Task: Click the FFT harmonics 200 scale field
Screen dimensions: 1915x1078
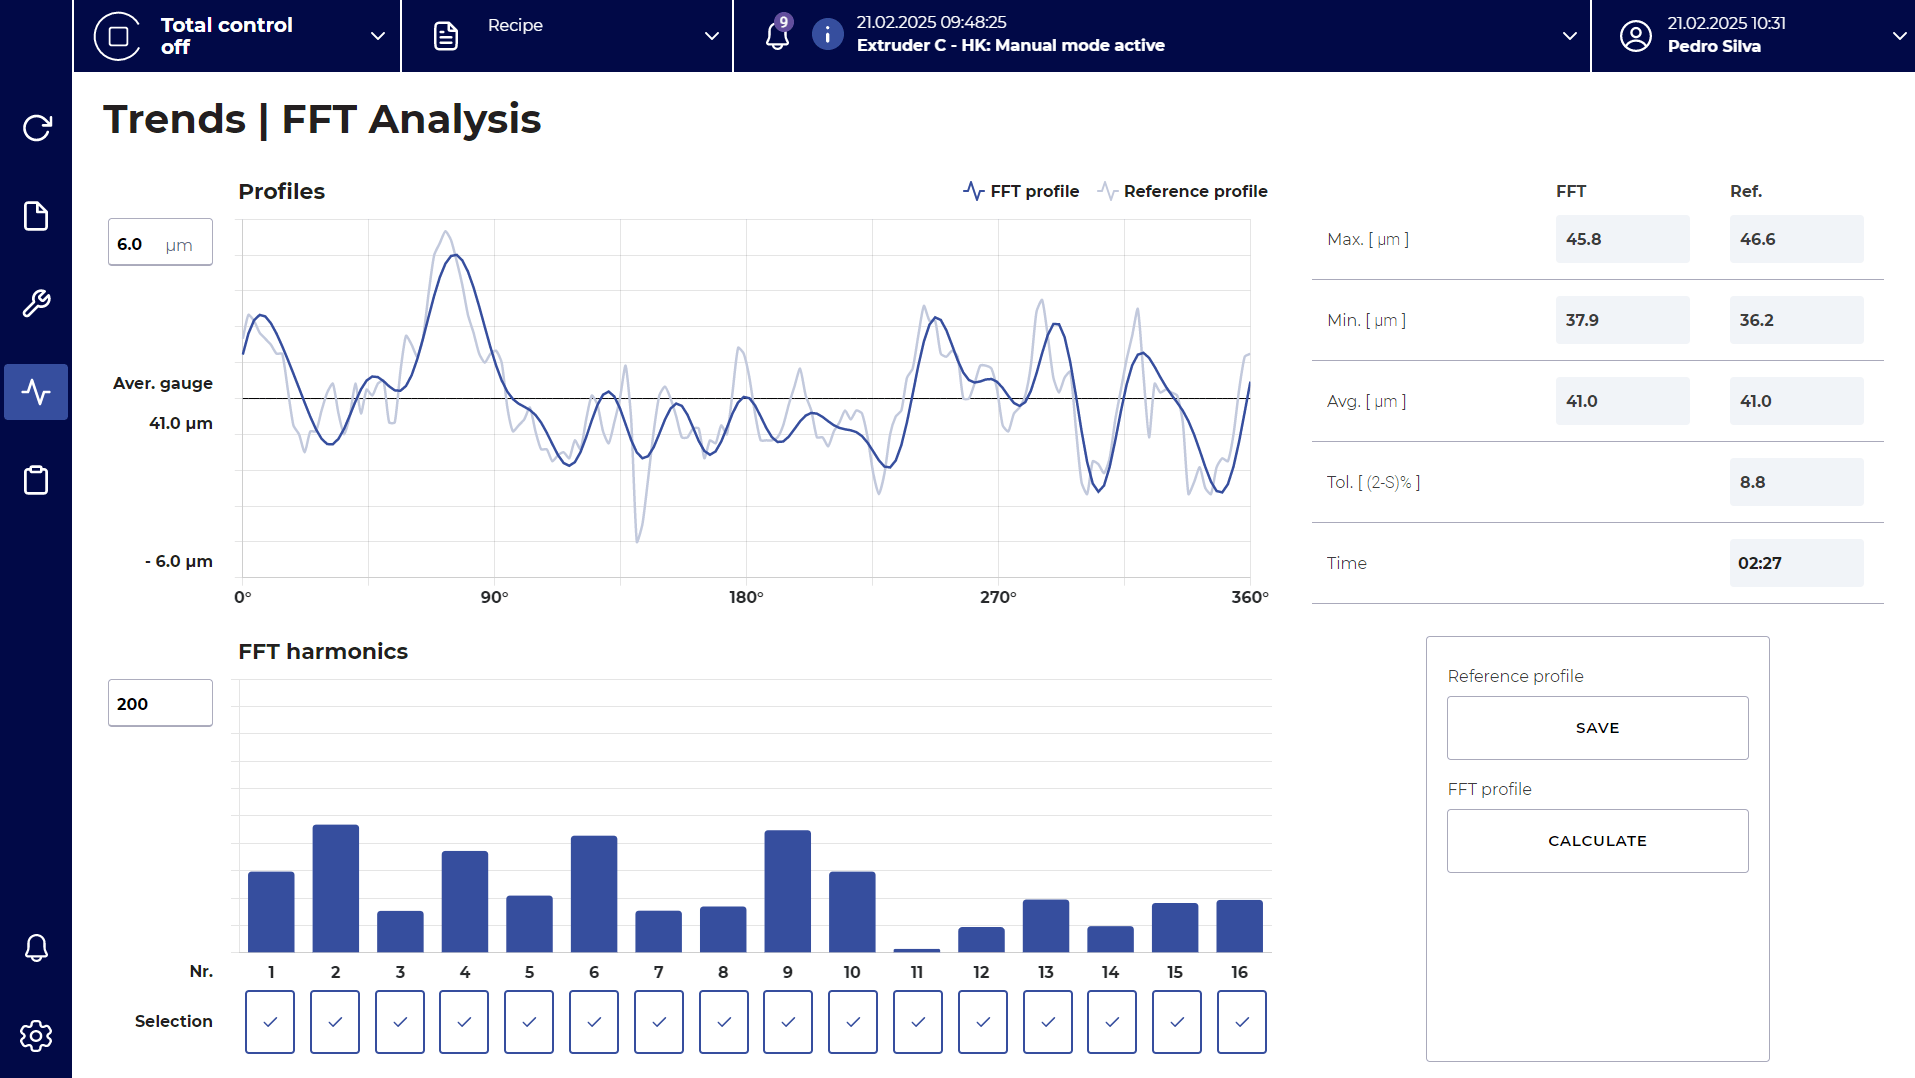Action: pos(160,703)
